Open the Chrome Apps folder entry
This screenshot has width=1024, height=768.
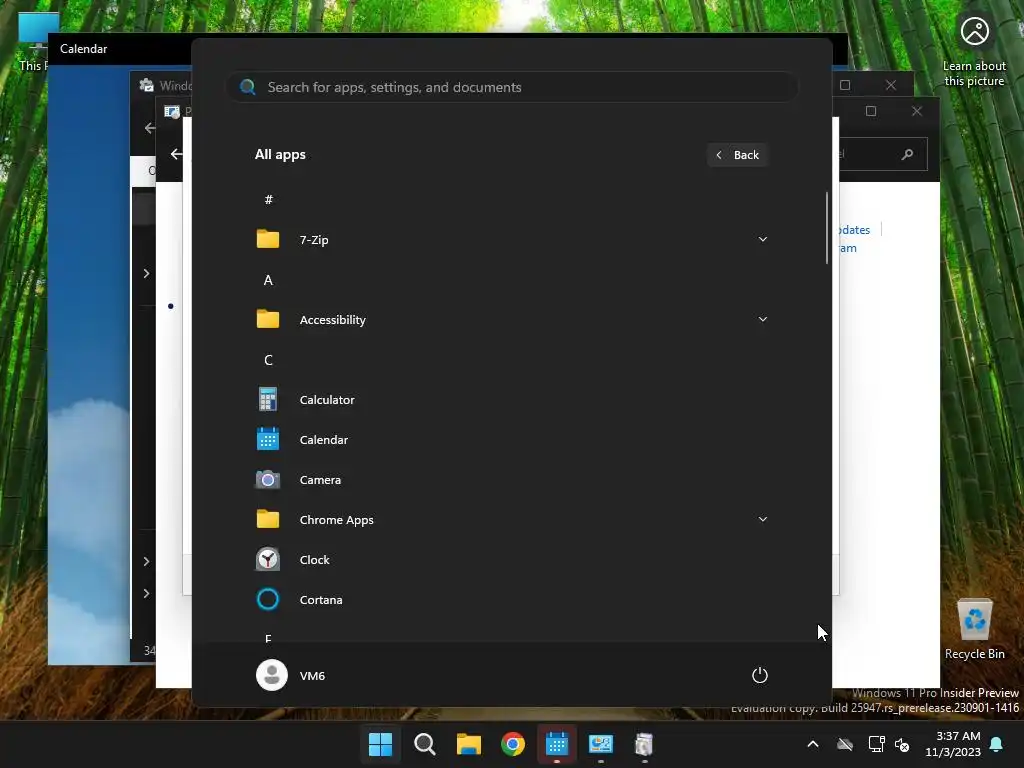coord(511,520)
